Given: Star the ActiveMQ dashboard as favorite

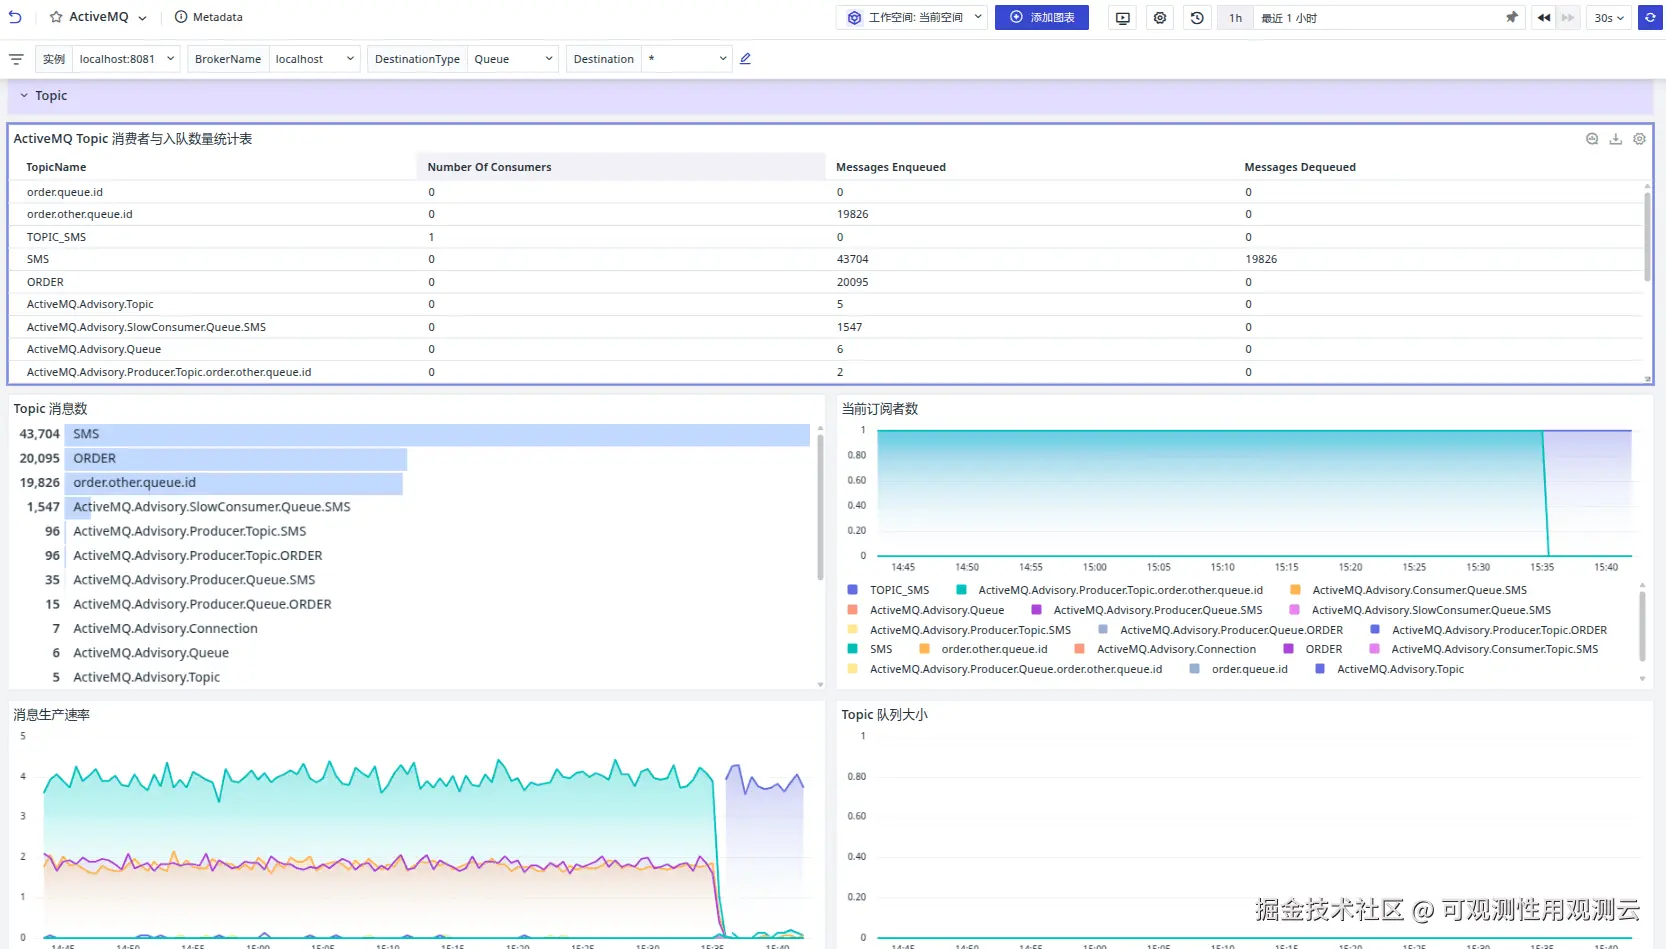Looking at the screenshot, I should (x=56, y=17).
